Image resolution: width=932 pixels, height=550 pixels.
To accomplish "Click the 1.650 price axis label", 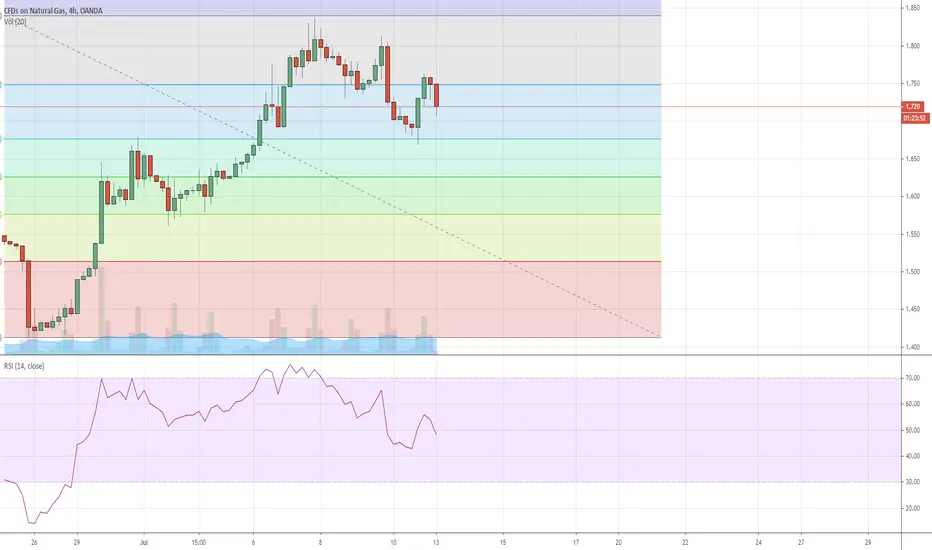I will tap(912, 159).
